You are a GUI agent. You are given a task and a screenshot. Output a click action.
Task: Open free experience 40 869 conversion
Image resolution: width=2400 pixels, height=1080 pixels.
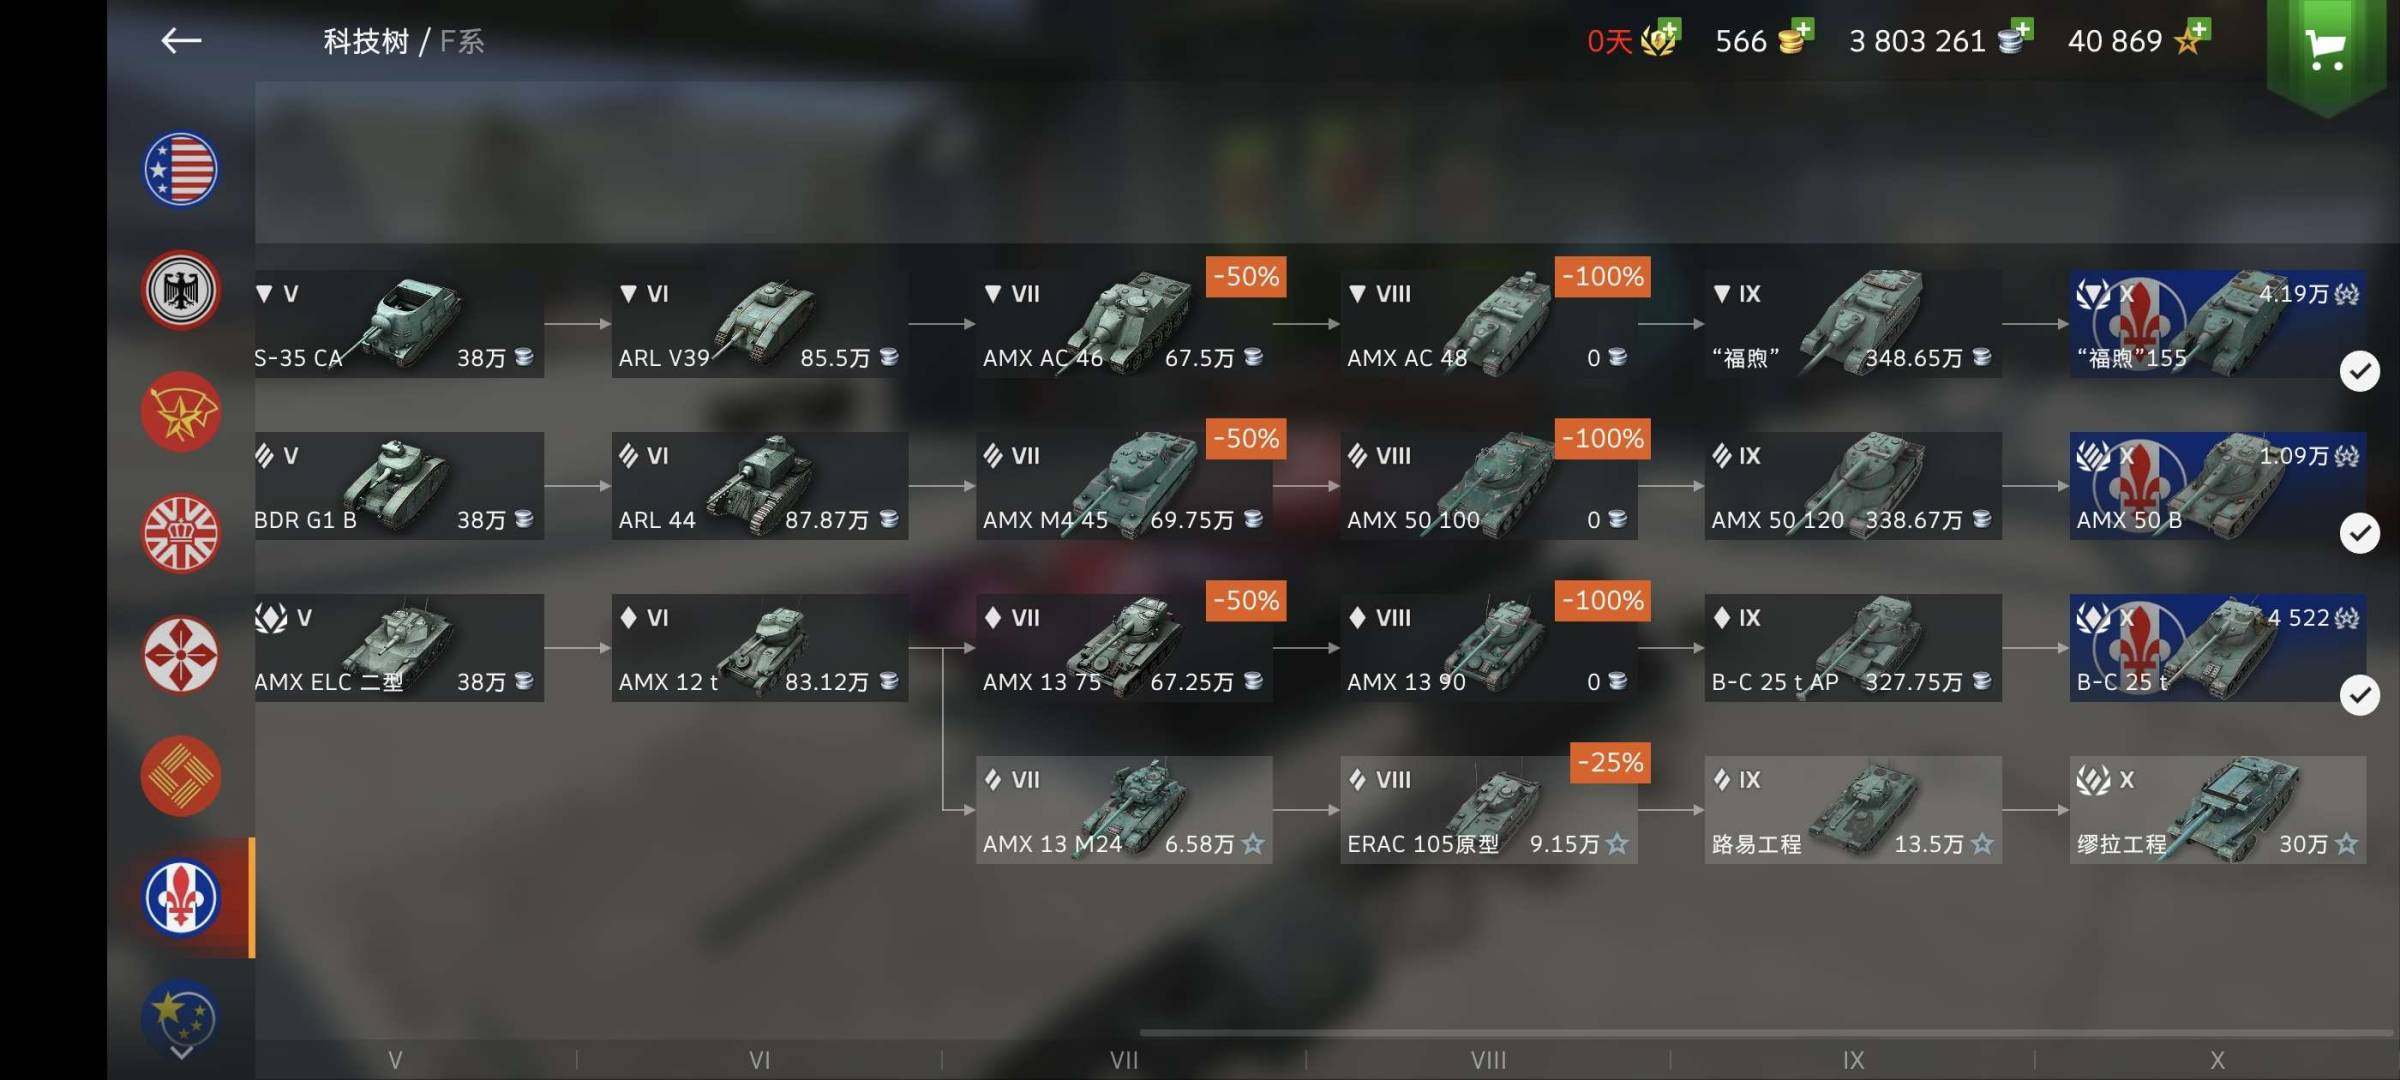pyautogui.click(x=2139, y=40)
